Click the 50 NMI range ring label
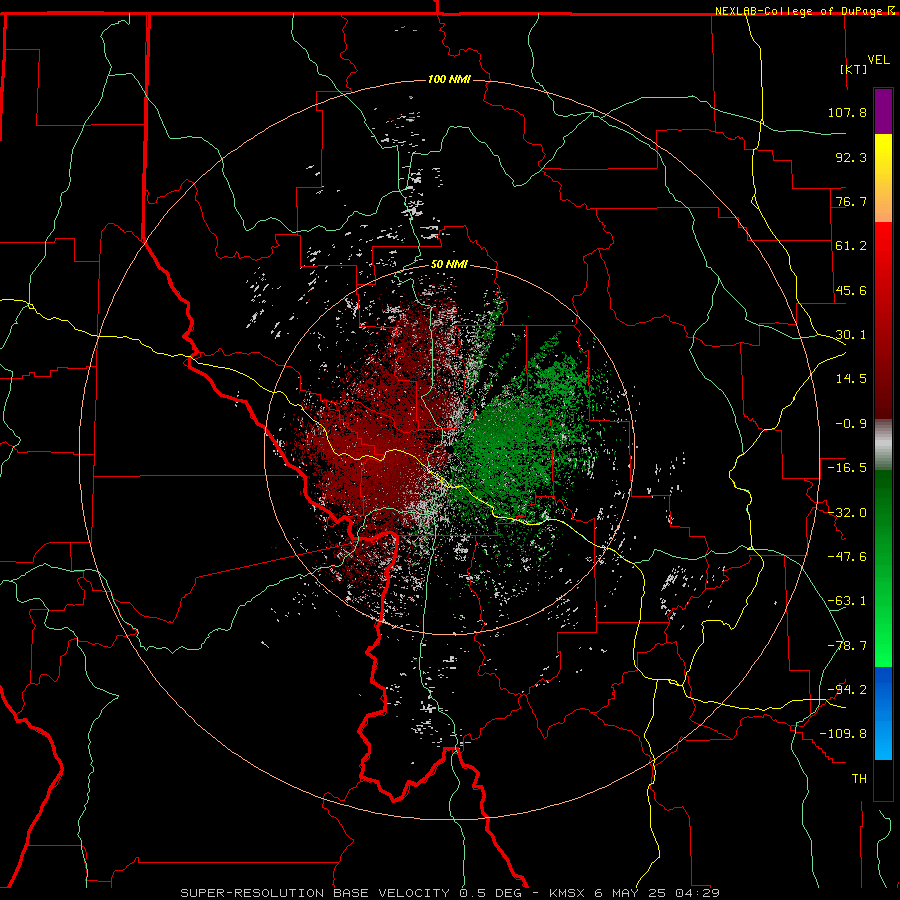 [x=449, y=265]
